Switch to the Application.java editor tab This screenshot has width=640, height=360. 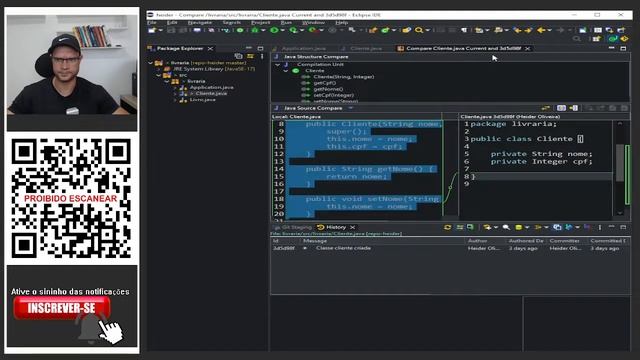tap(304, 48)
